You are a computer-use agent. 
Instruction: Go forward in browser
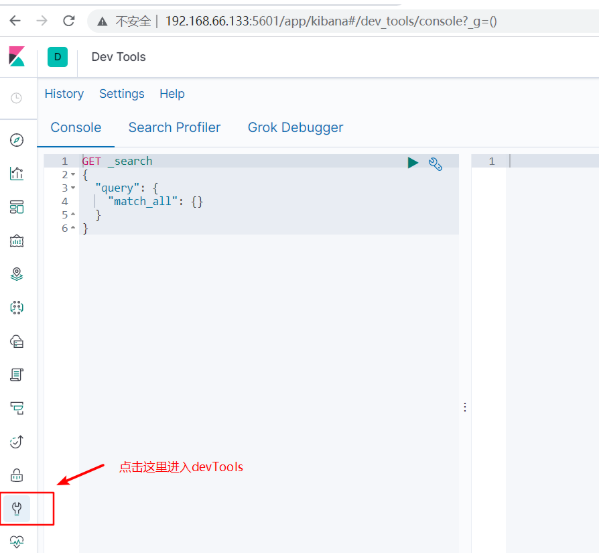[x=42, y=21]
